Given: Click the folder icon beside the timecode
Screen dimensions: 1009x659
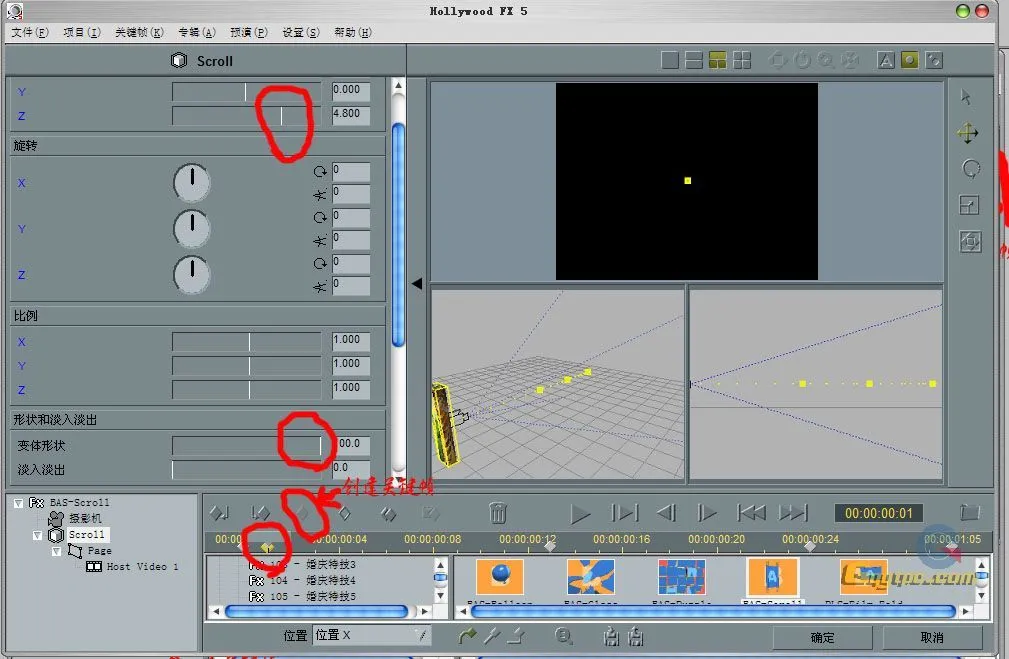Looking at the screenshot, I should point(969,513).
